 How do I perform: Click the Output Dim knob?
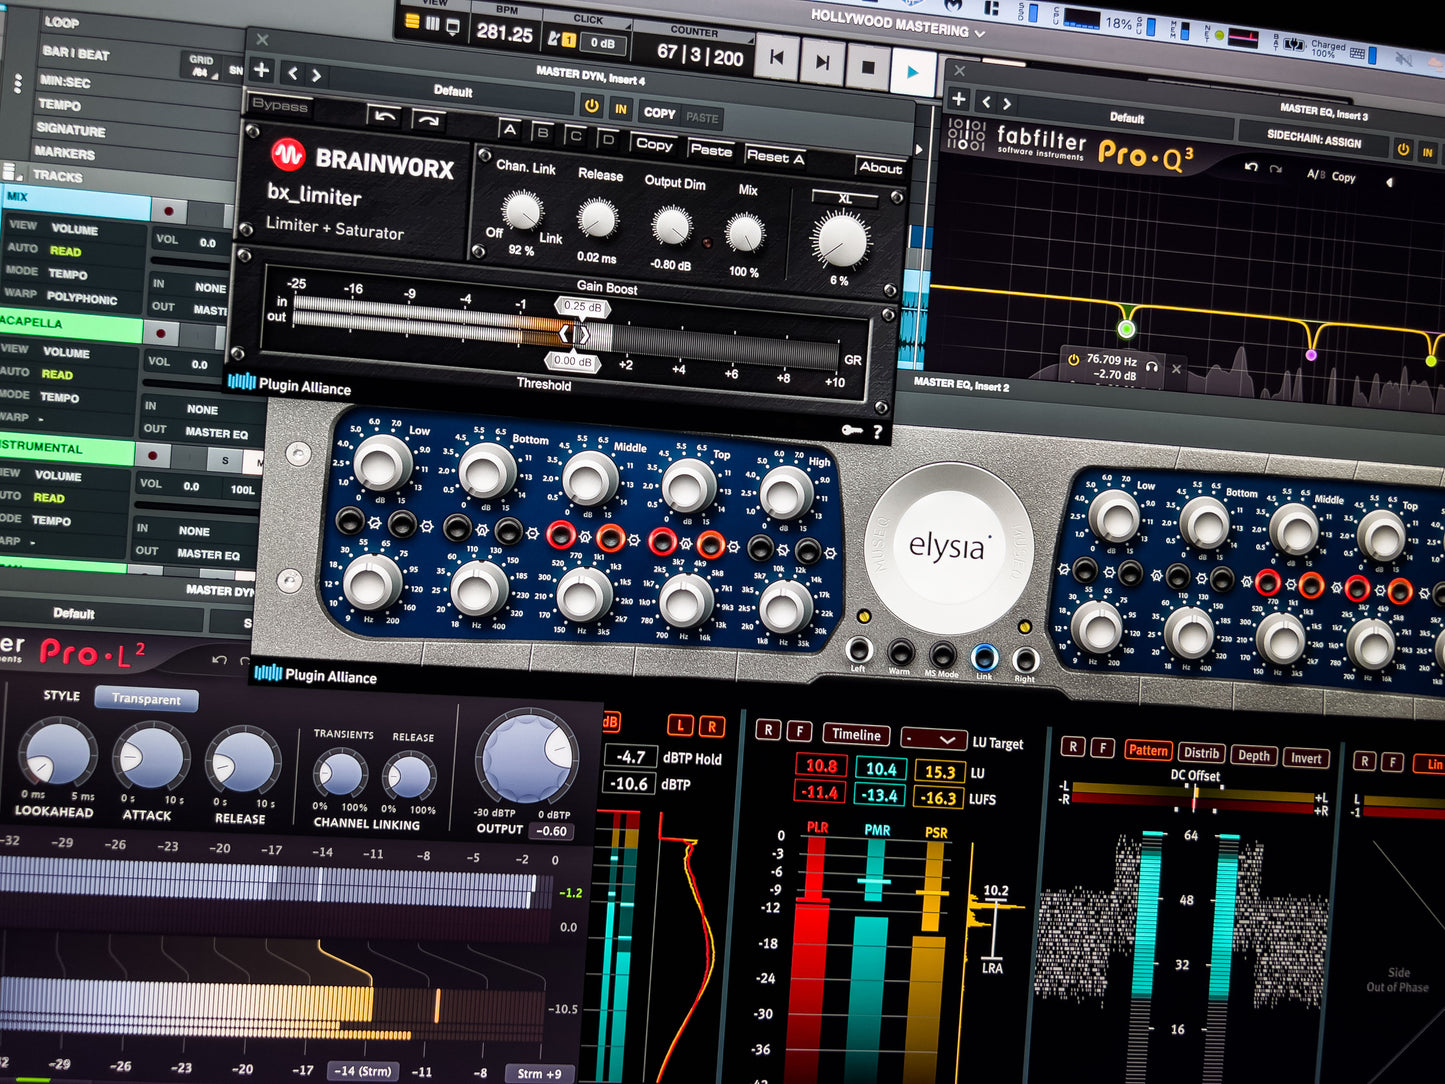pyautogui.click(x=672, y=226)
